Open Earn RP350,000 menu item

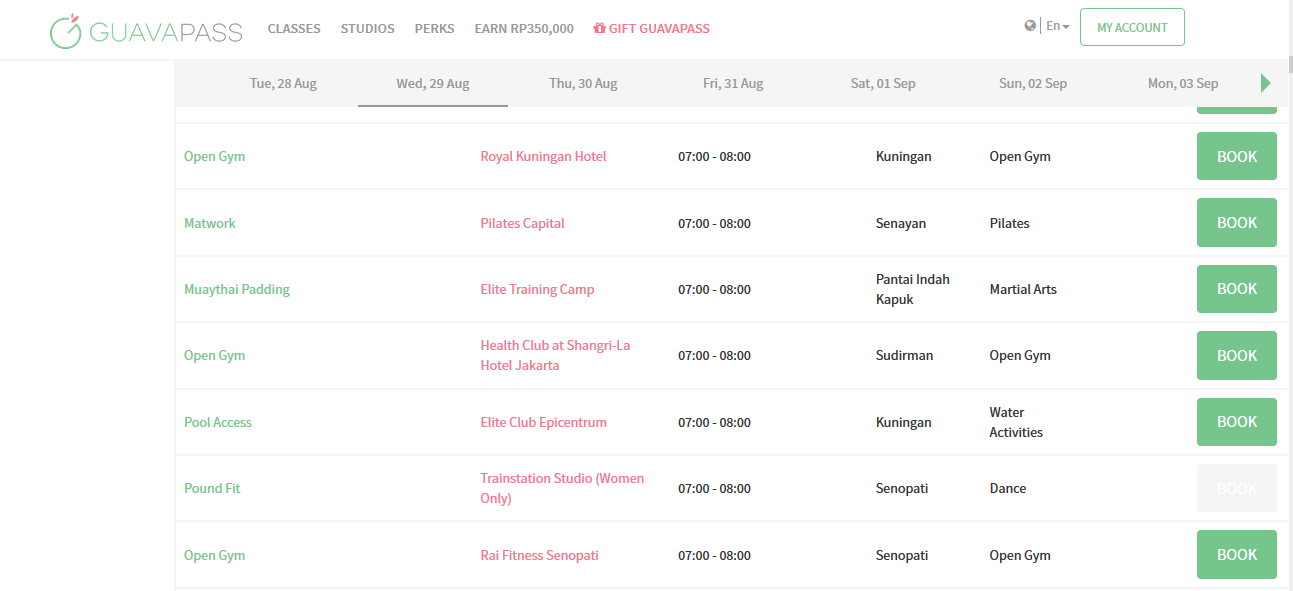524,29
